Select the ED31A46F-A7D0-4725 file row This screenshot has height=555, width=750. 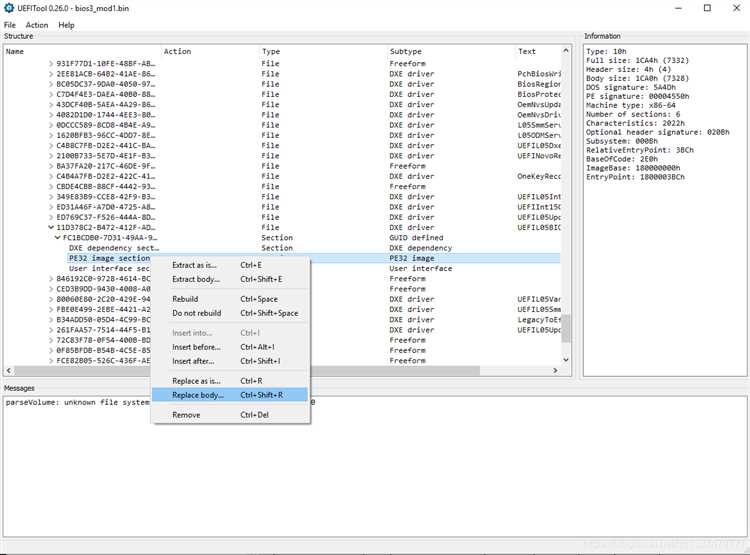pyautogui.click(x=282, y=207)
